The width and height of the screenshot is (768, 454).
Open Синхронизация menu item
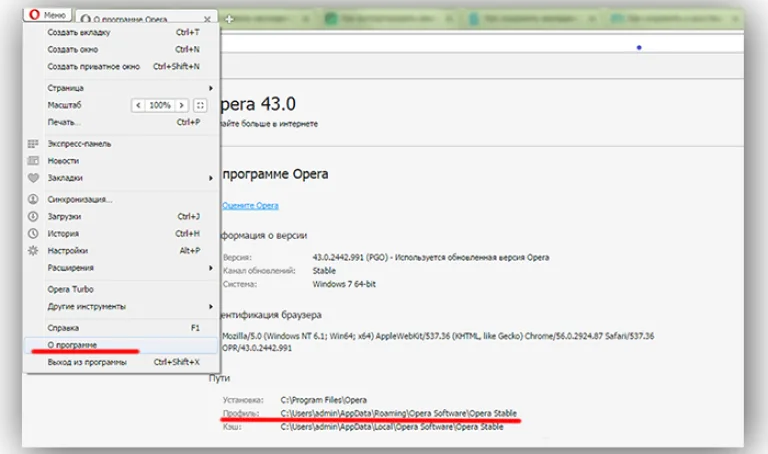pyautogui.click(x=122, y=199)
